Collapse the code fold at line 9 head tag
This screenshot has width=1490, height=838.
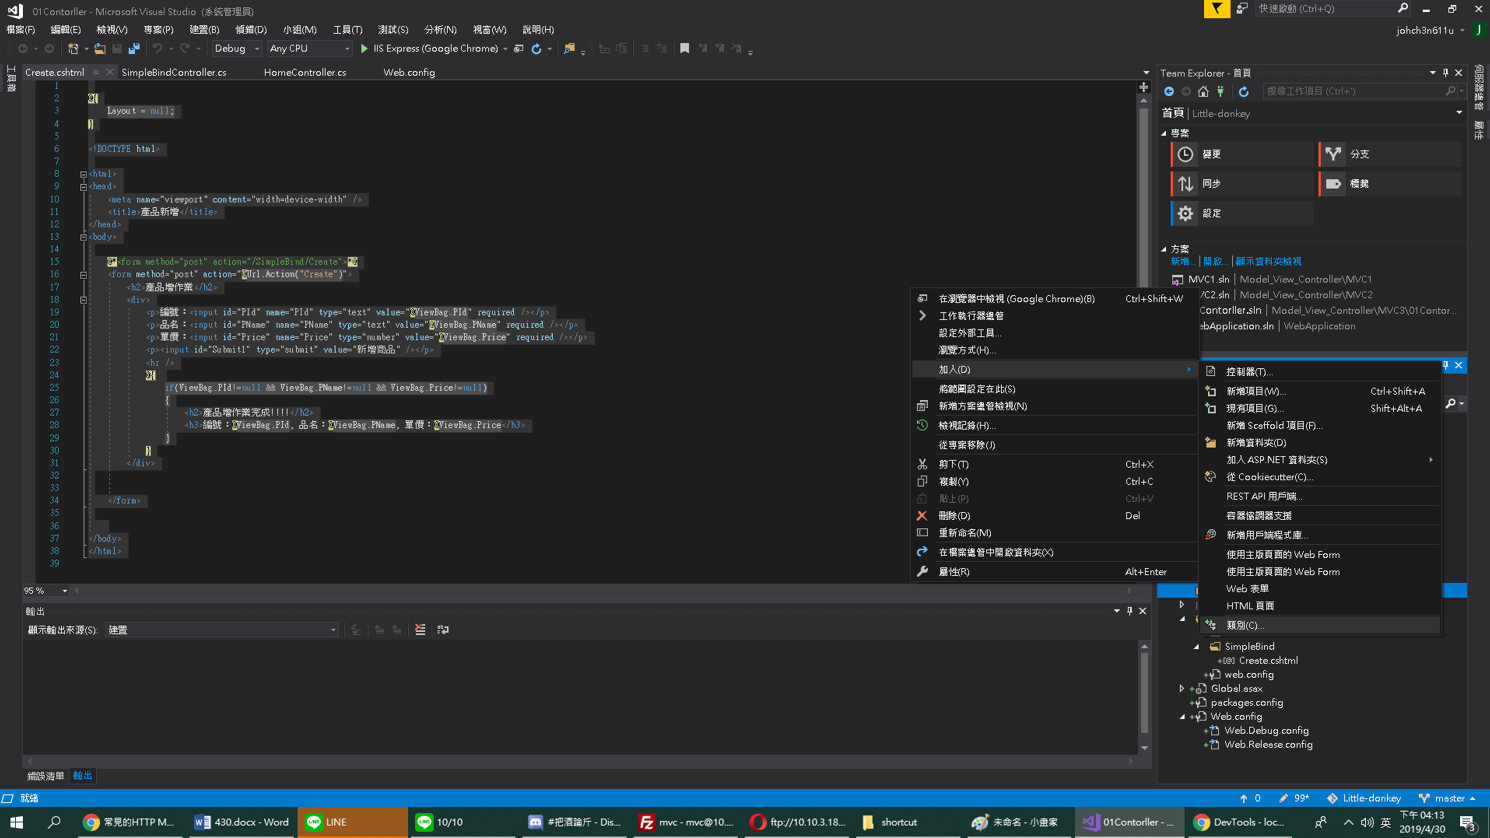tap(84, 186)
